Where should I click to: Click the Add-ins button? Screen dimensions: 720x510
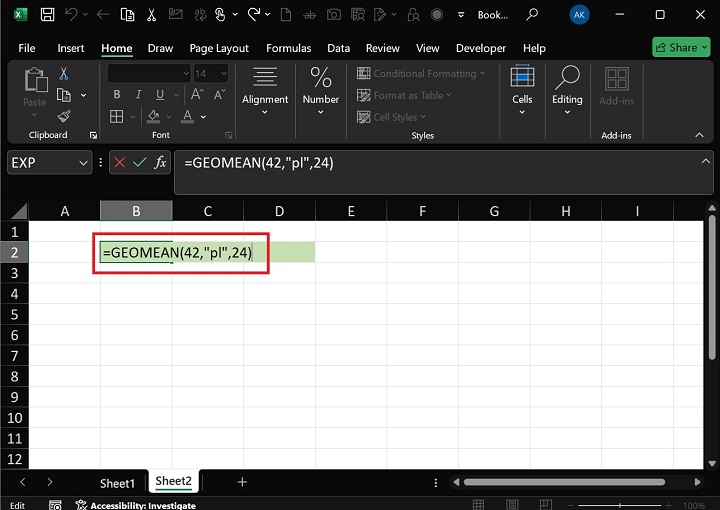coord(616,87)
